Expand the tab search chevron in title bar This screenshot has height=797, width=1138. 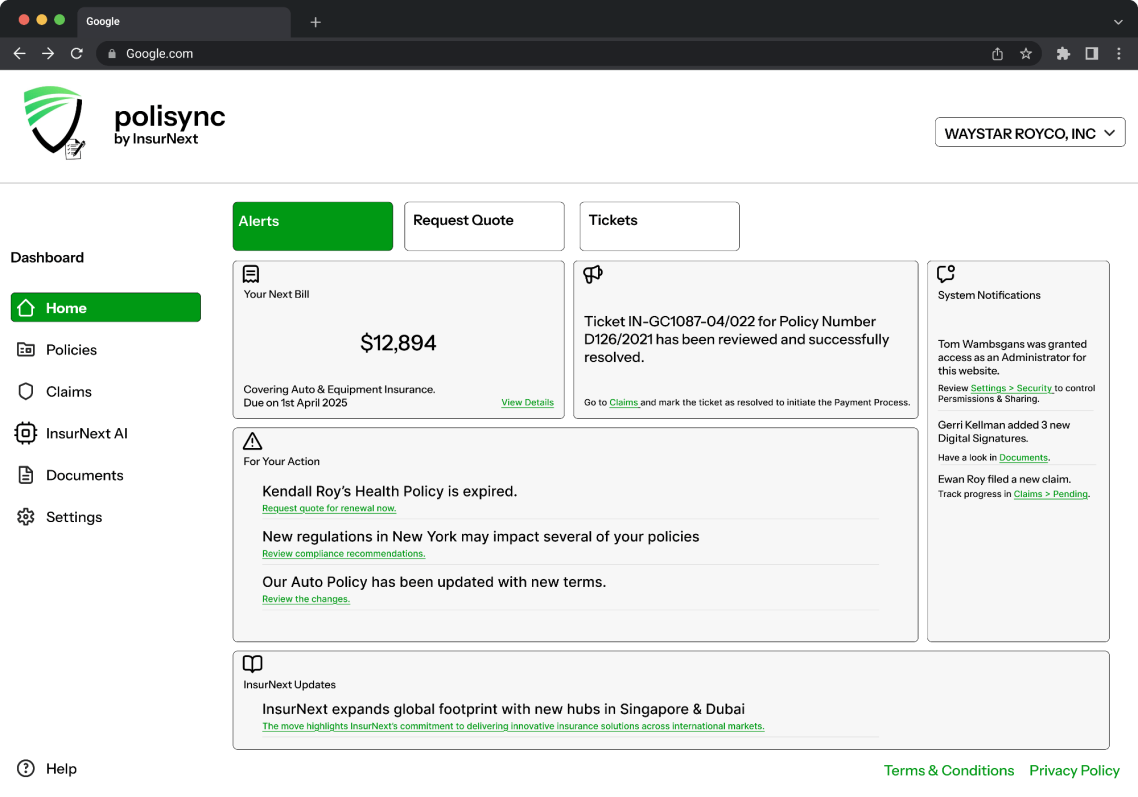[x=1118, y=22]
